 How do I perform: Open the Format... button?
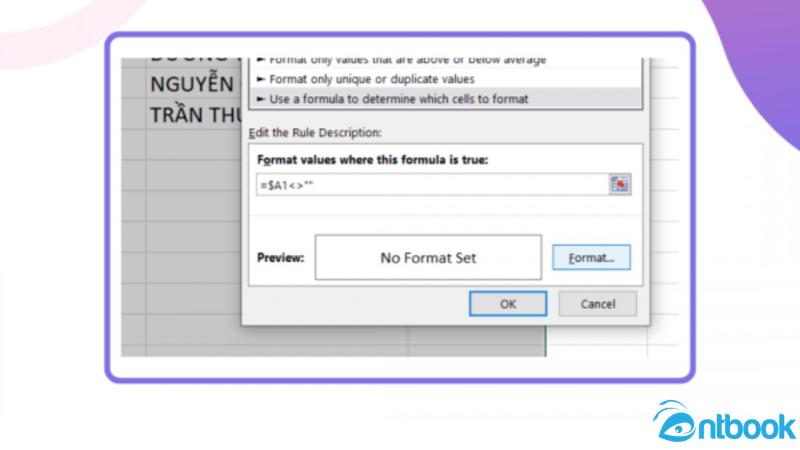click(591, 258)
